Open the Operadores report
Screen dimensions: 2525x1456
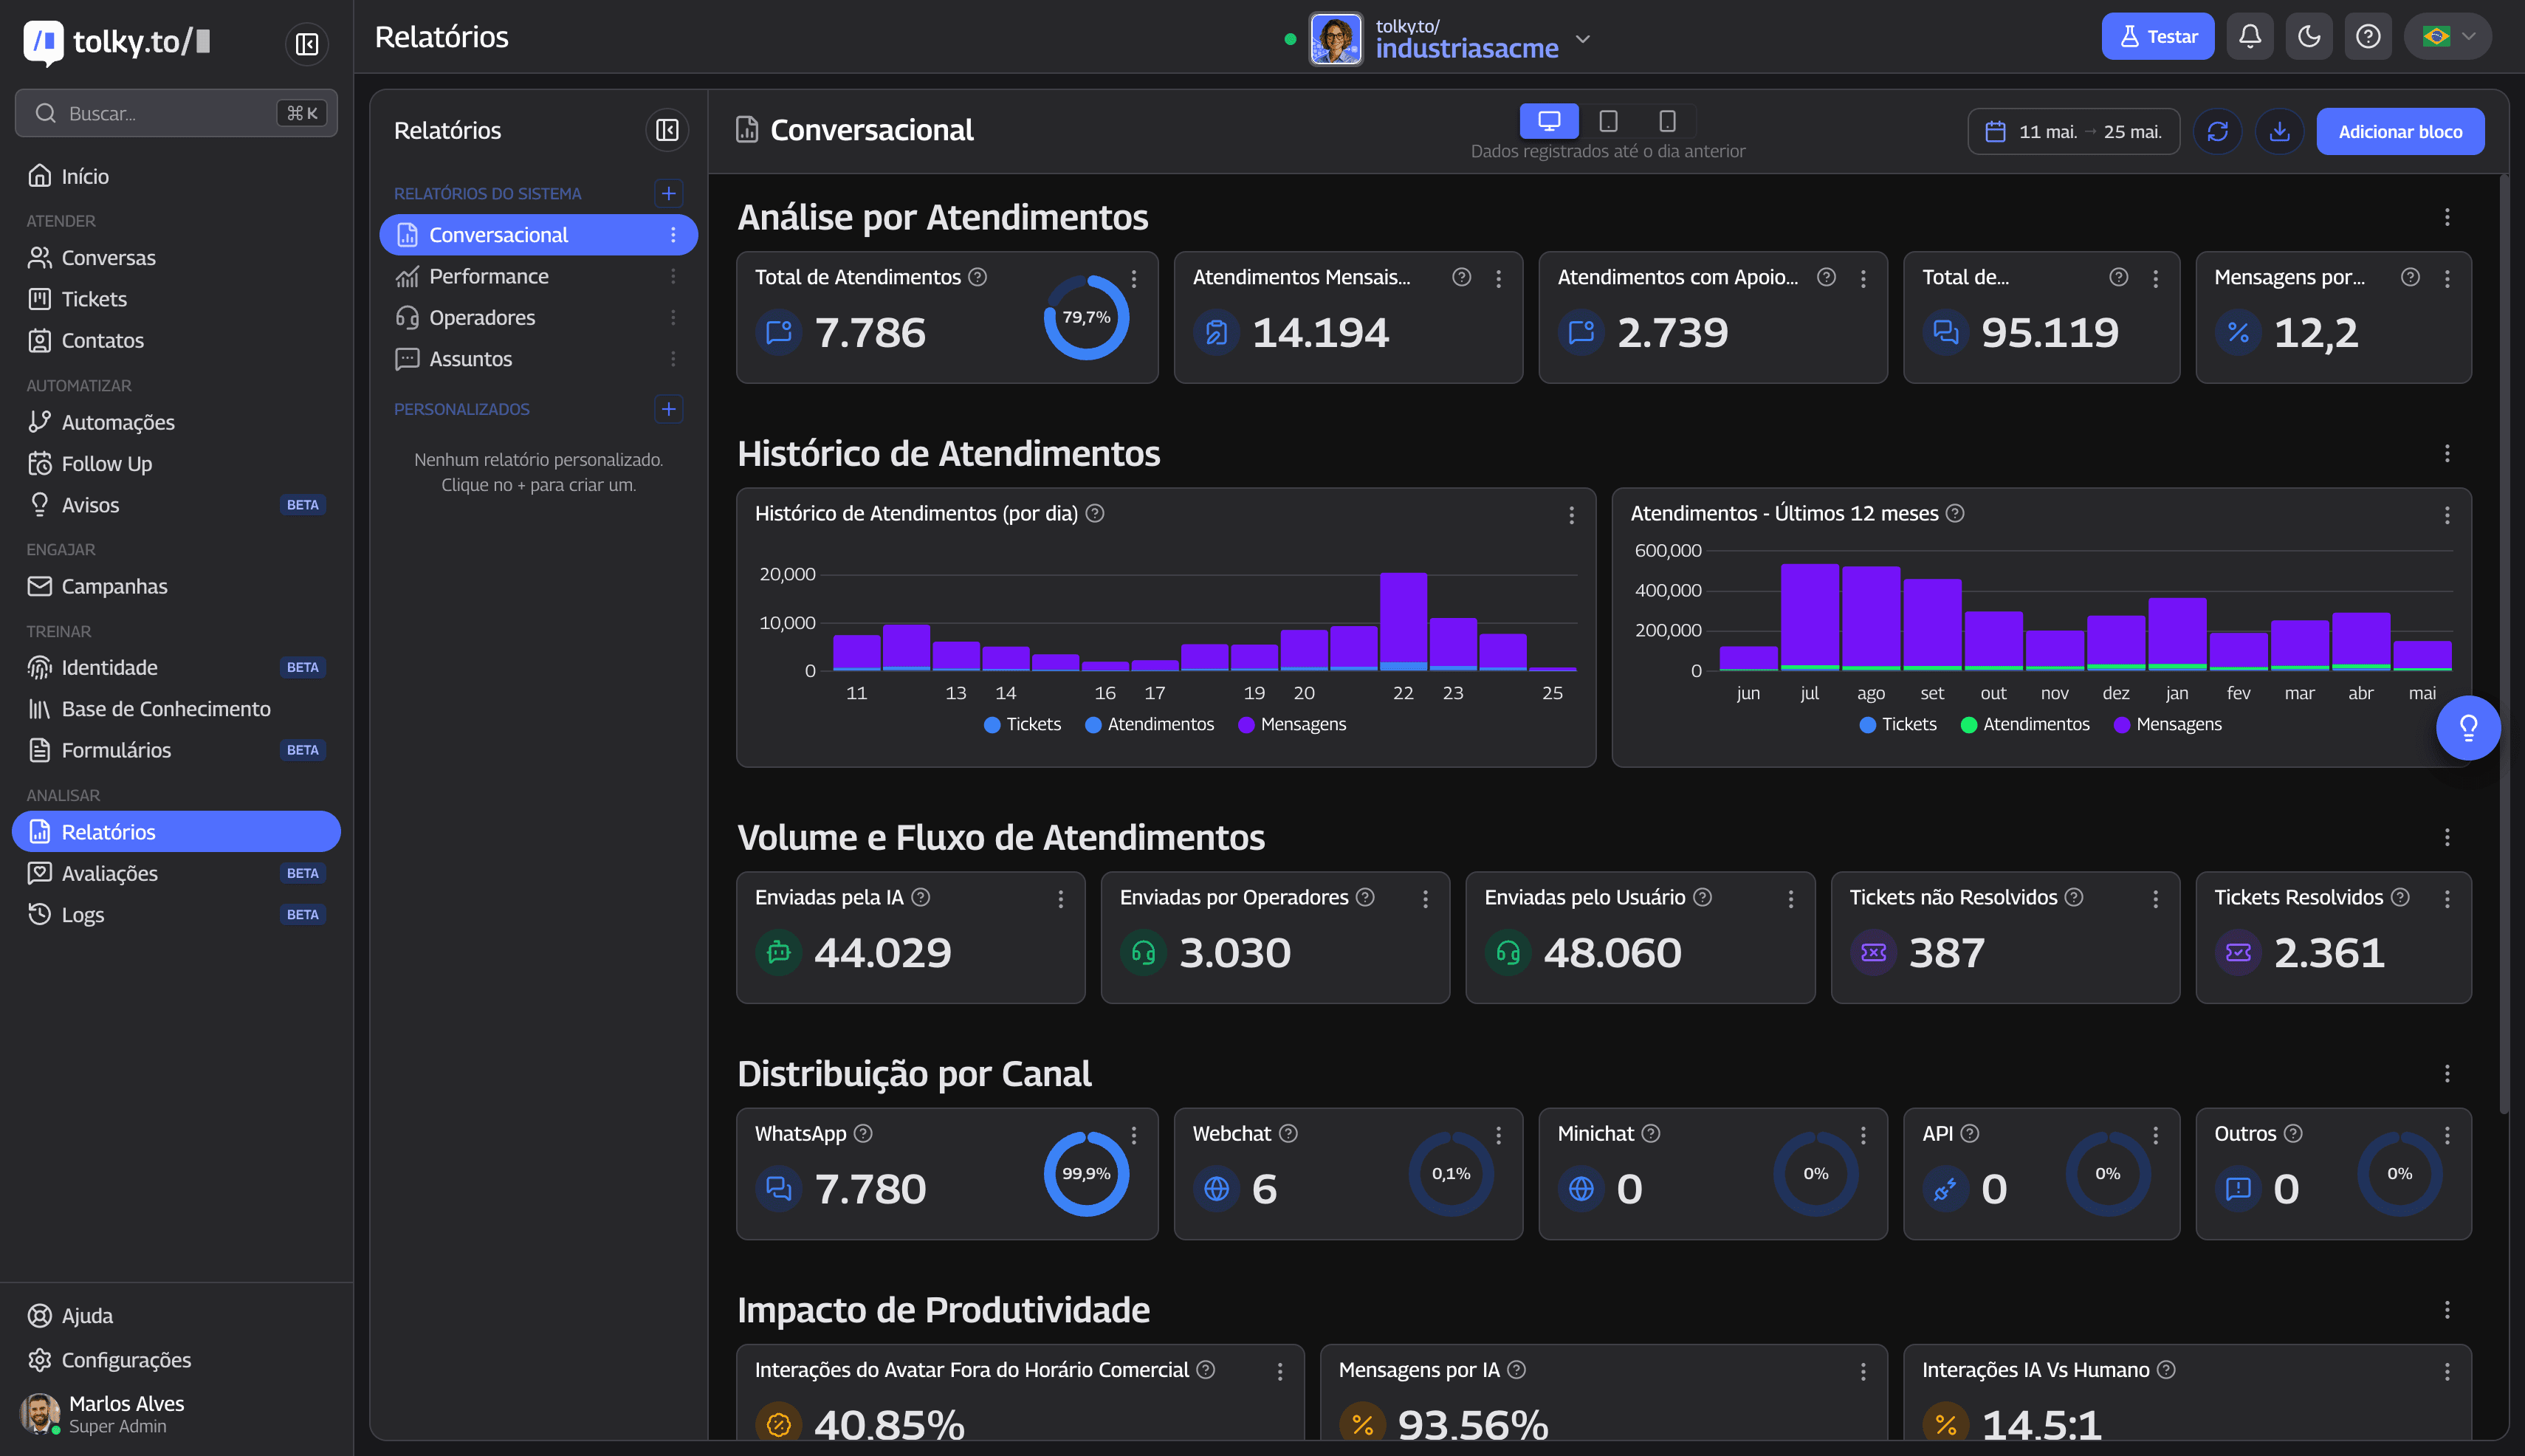[x=538, y=317]
